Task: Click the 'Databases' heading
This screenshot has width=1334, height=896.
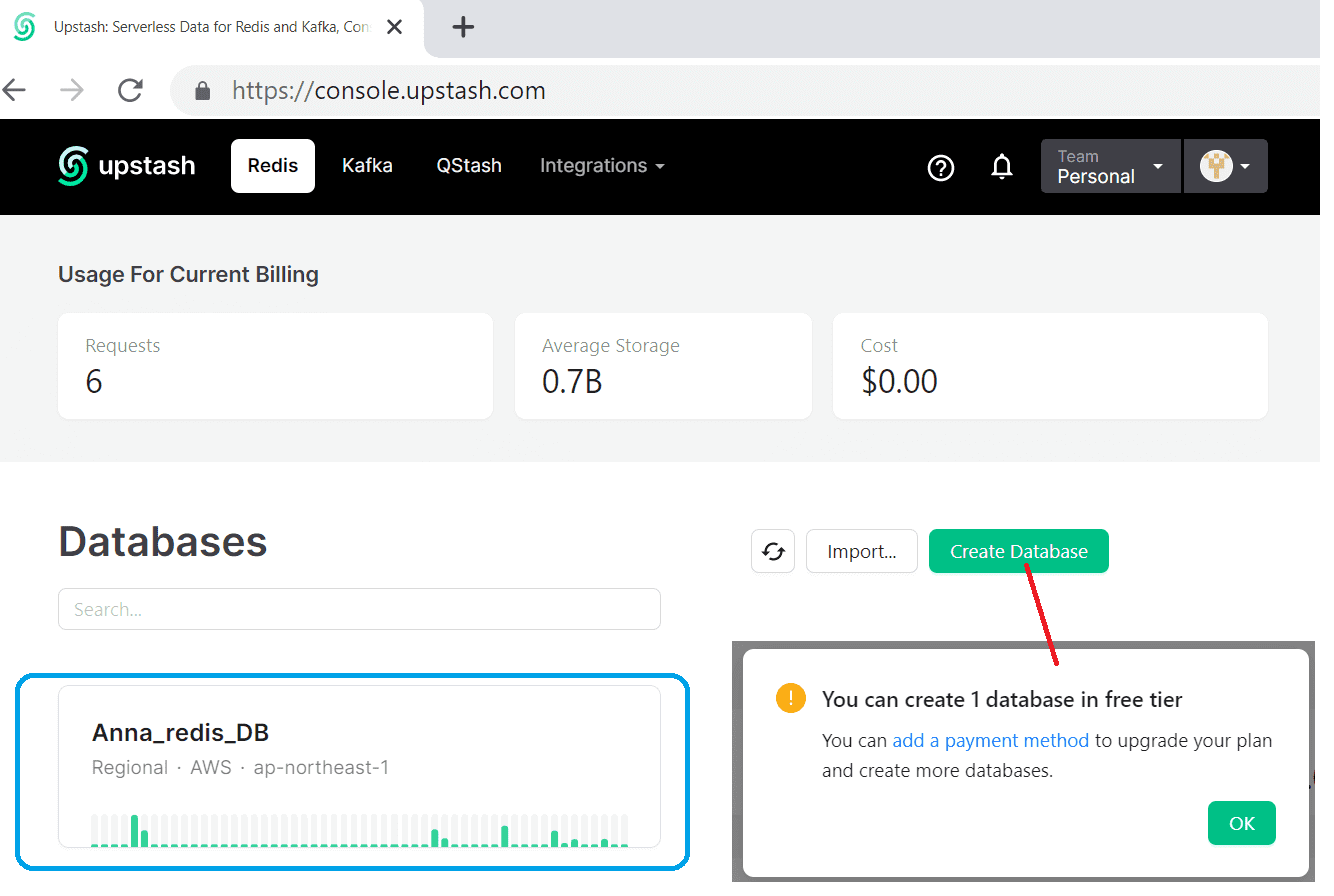Action: coord(163,542)
